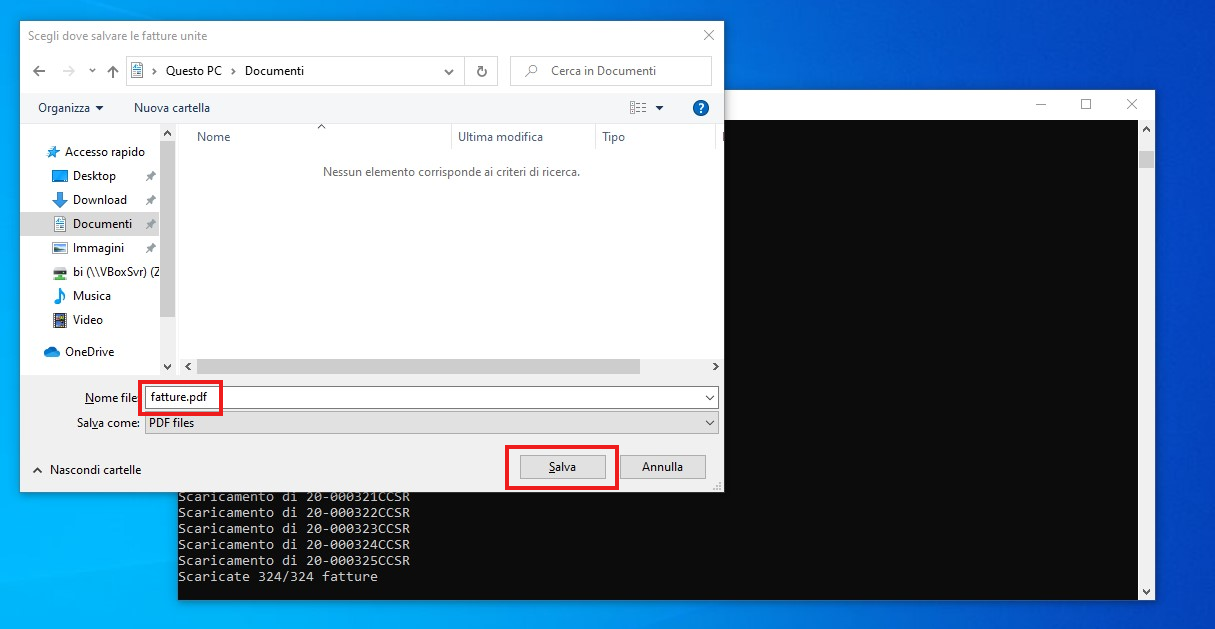Click the Back navigation arrow
Screen dimensions: 1215x629
(x=39, y=71)
